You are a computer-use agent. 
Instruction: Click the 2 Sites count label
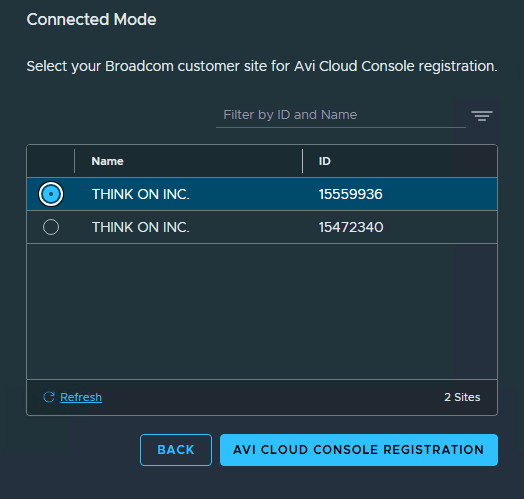(x=462, y=397)
